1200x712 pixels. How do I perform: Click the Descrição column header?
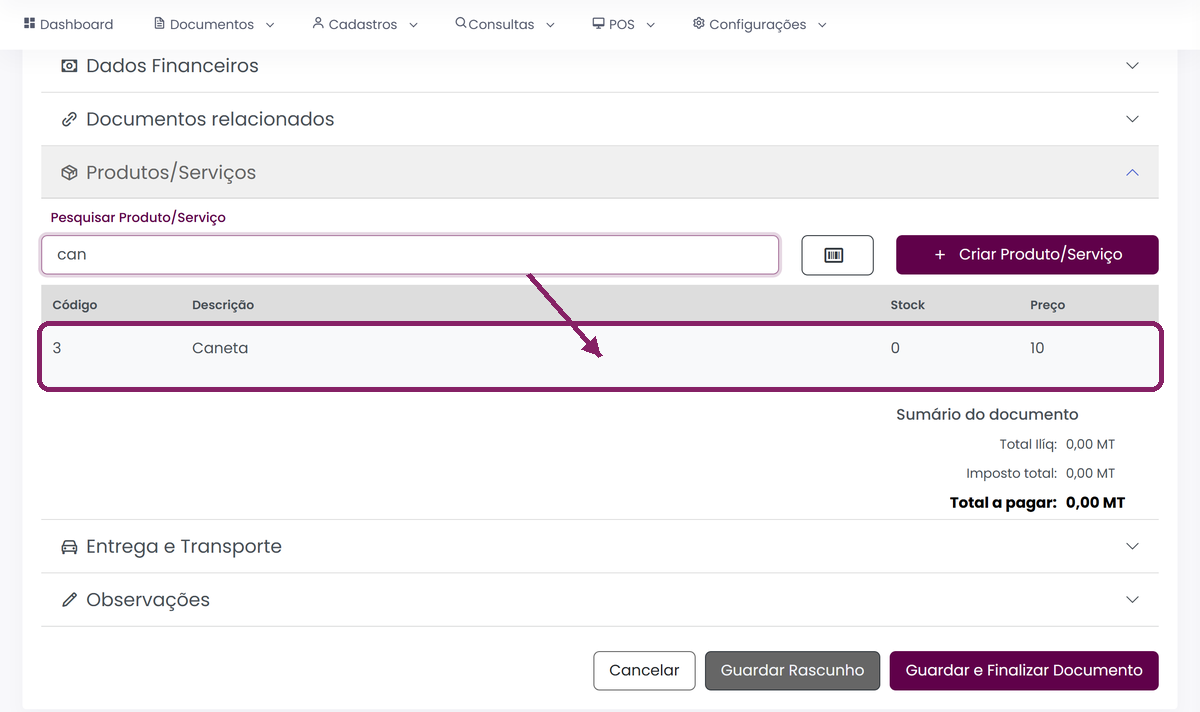pyautogui.click(x=223, y=305)
